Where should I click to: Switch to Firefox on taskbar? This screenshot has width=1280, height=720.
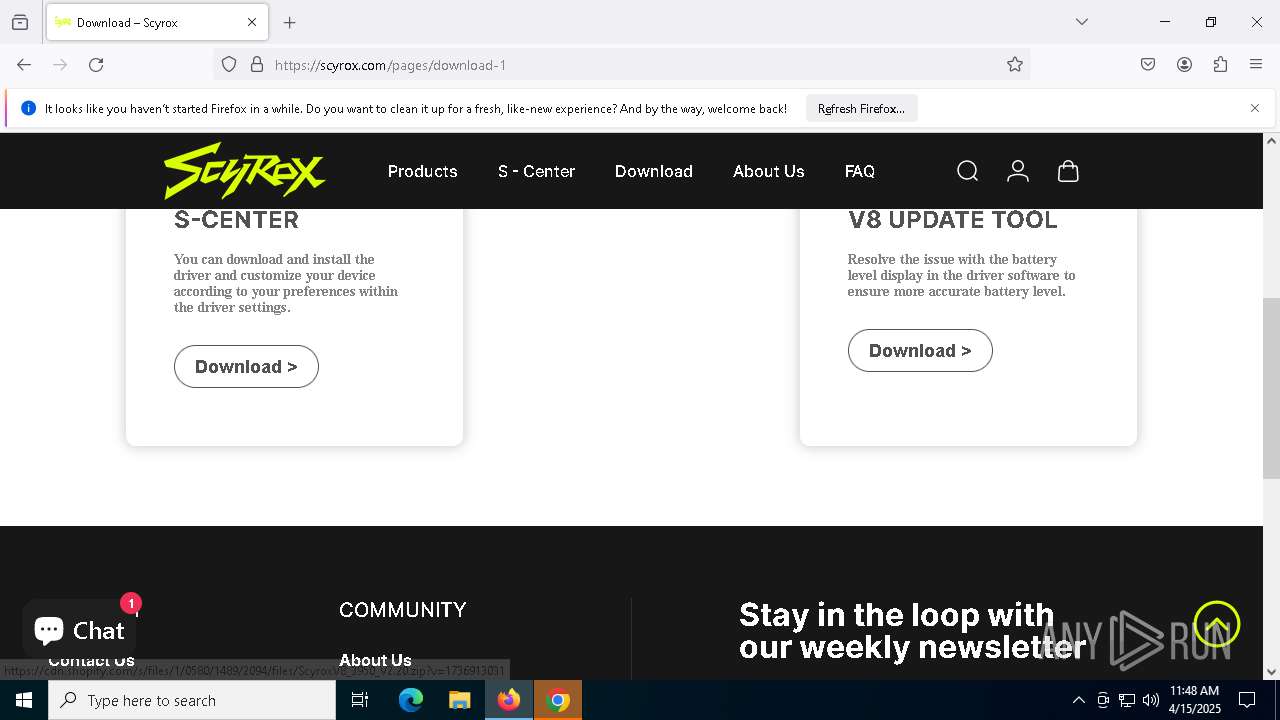click(509, 700)
